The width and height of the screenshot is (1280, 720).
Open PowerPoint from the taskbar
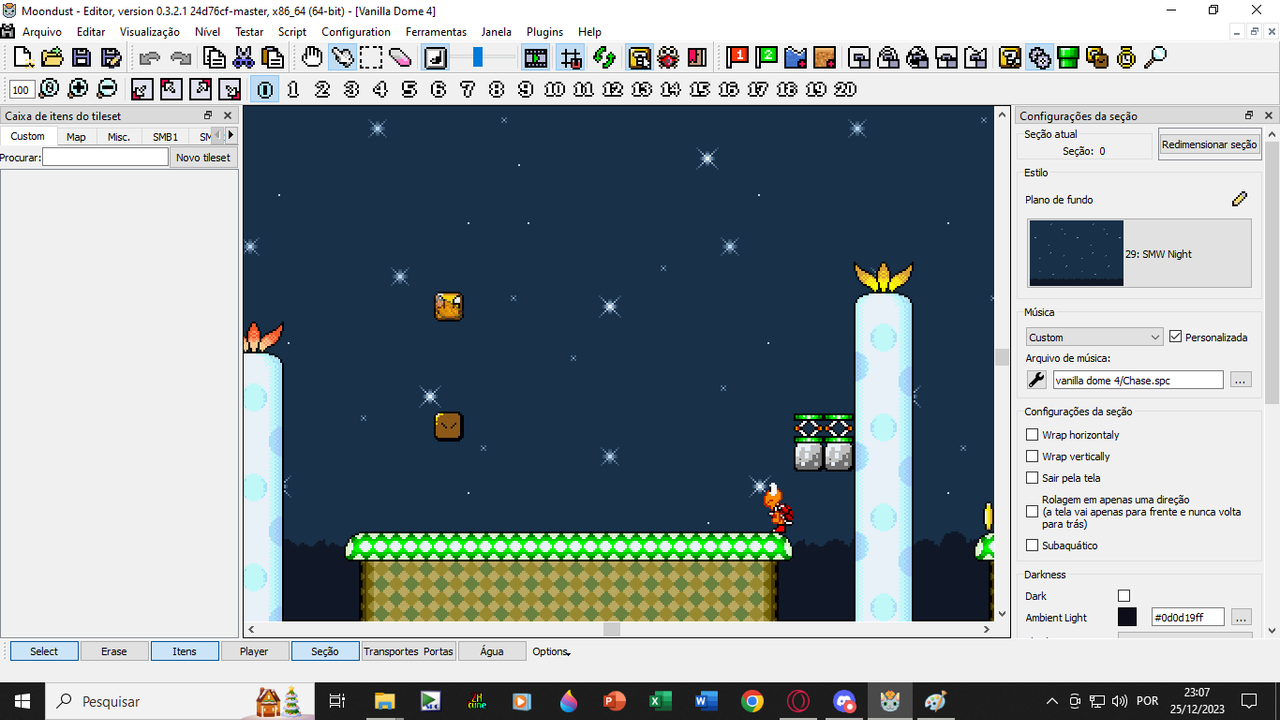[614, 701]
